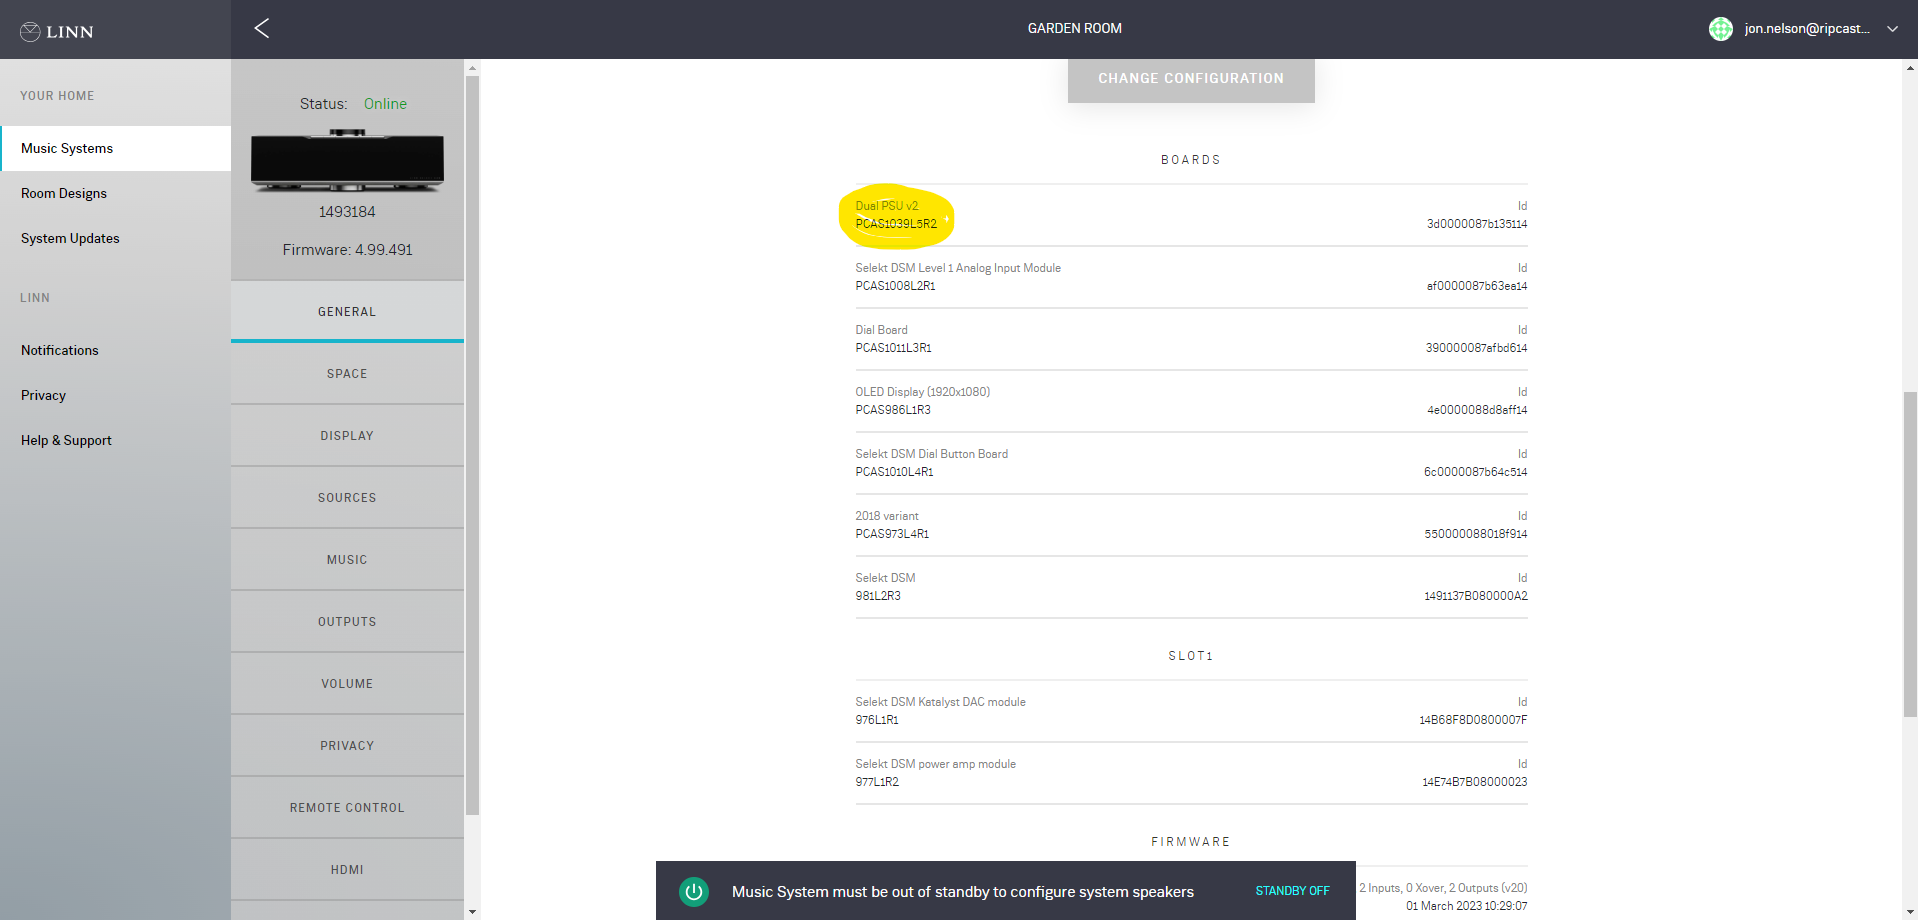The height and width of the screenshot is (920, 1918).
Task: Select the VOLUME tab
Action: click(x=347, y=684)
